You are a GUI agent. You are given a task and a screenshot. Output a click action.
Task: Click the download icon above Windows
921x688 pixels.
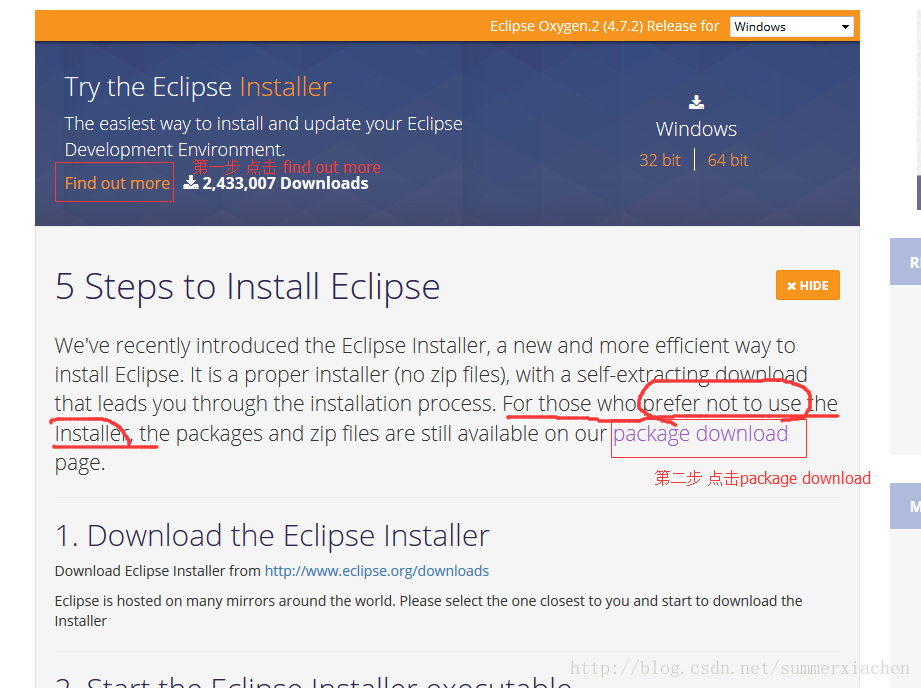696,102
